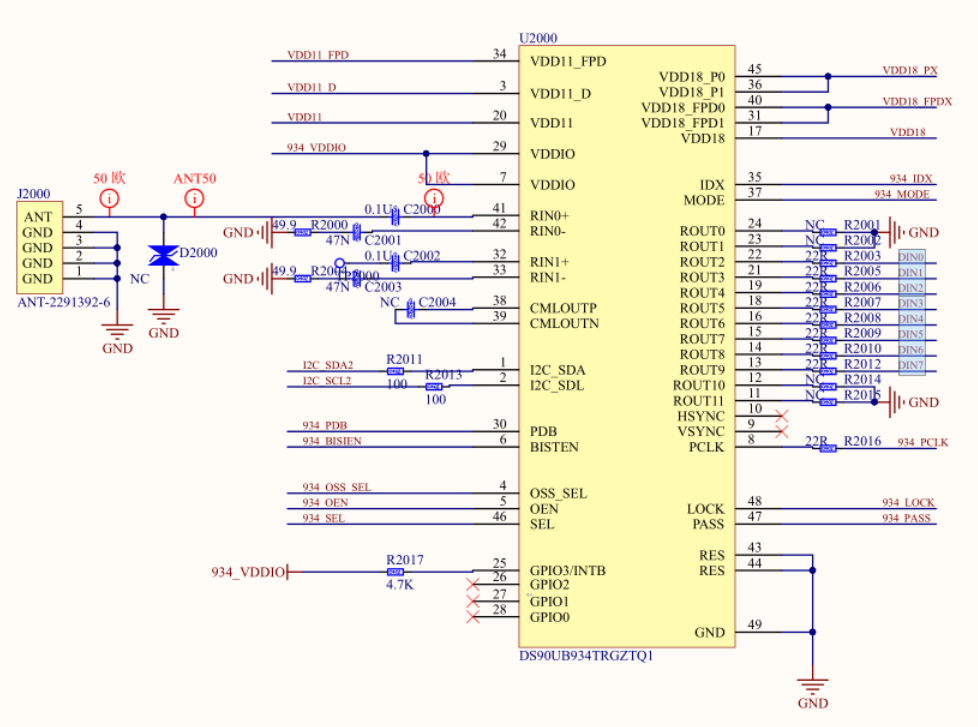This screenshot has width=978, height=727.
Task: Select resistor R2017 4.7K symbol
Action: (x=395, y=572)
